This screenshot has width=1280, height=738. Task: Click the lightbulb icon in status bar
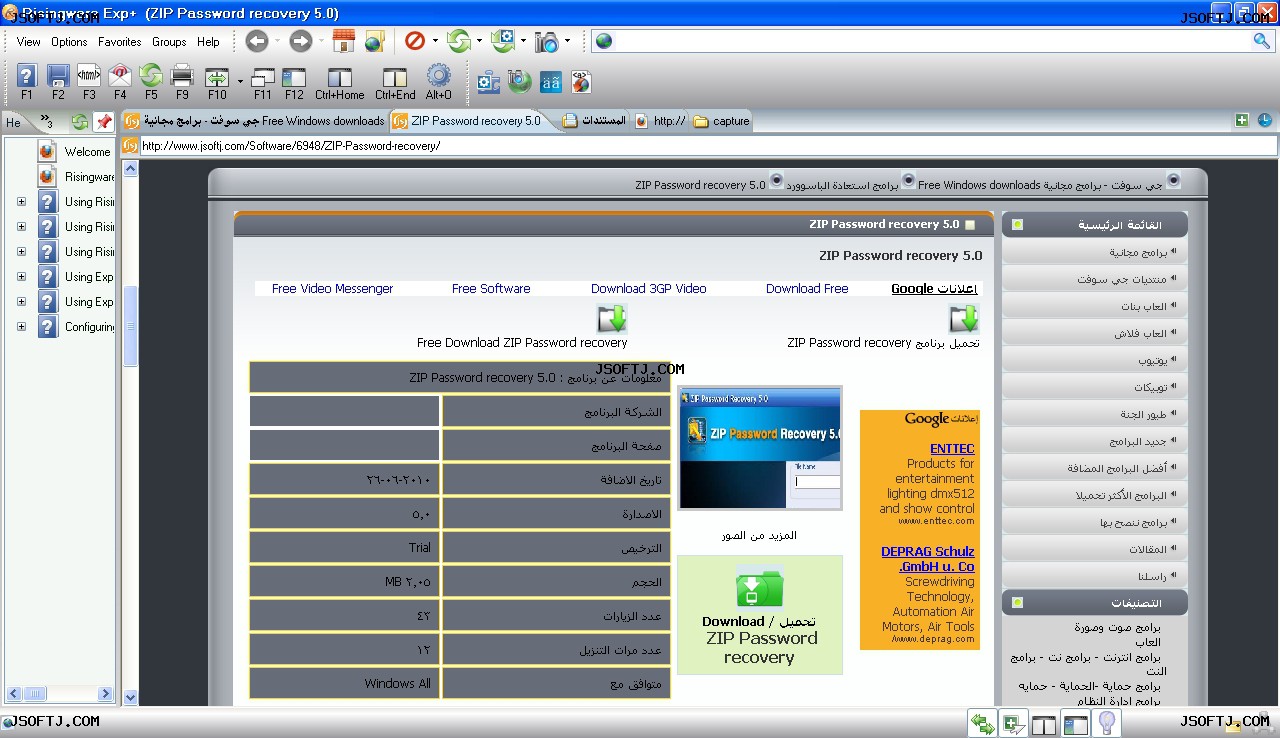point(1107,723)
